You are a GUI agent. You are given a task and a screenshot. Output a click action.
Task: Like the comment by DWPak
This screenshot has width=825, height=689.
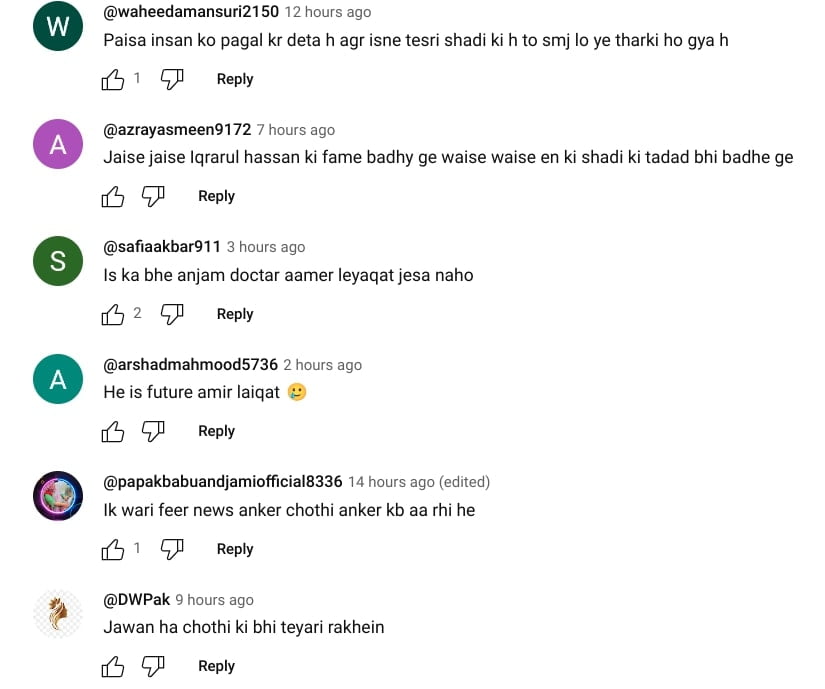tap(114, 667)
